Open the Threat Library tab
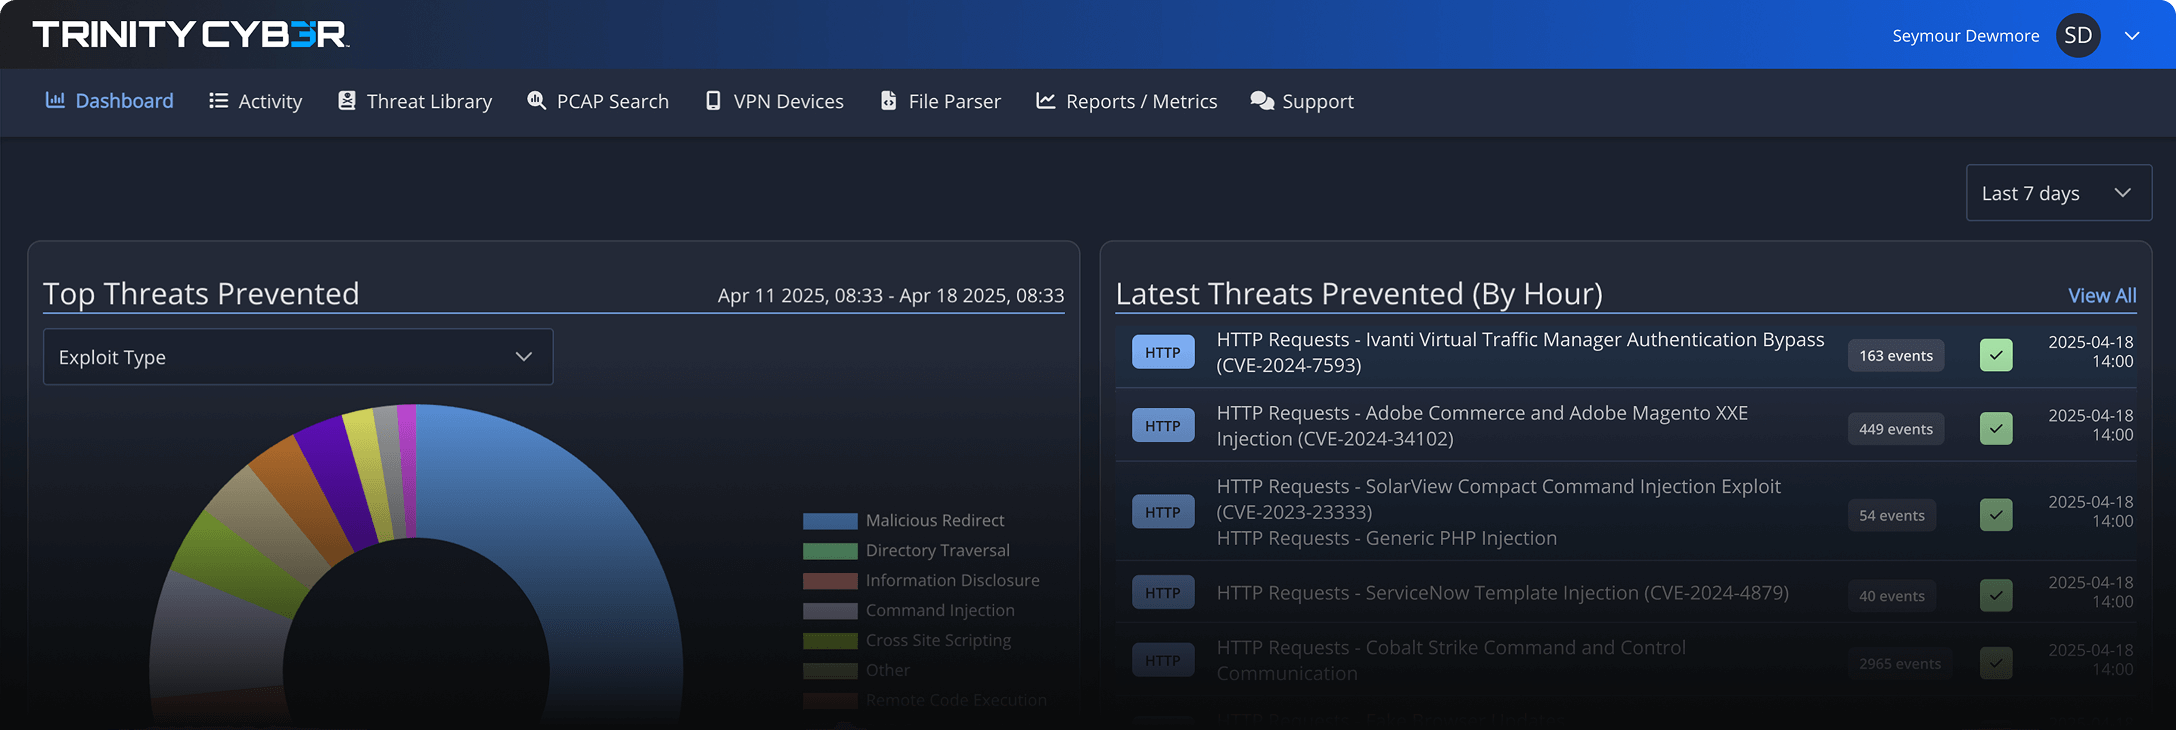Screen dimensions: 2176x730 (415, 101)
